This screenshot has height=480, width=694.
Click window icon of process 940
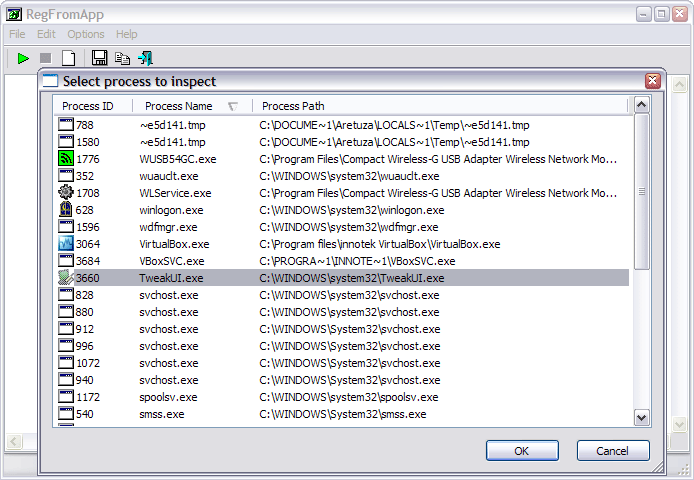click(66, 379)
